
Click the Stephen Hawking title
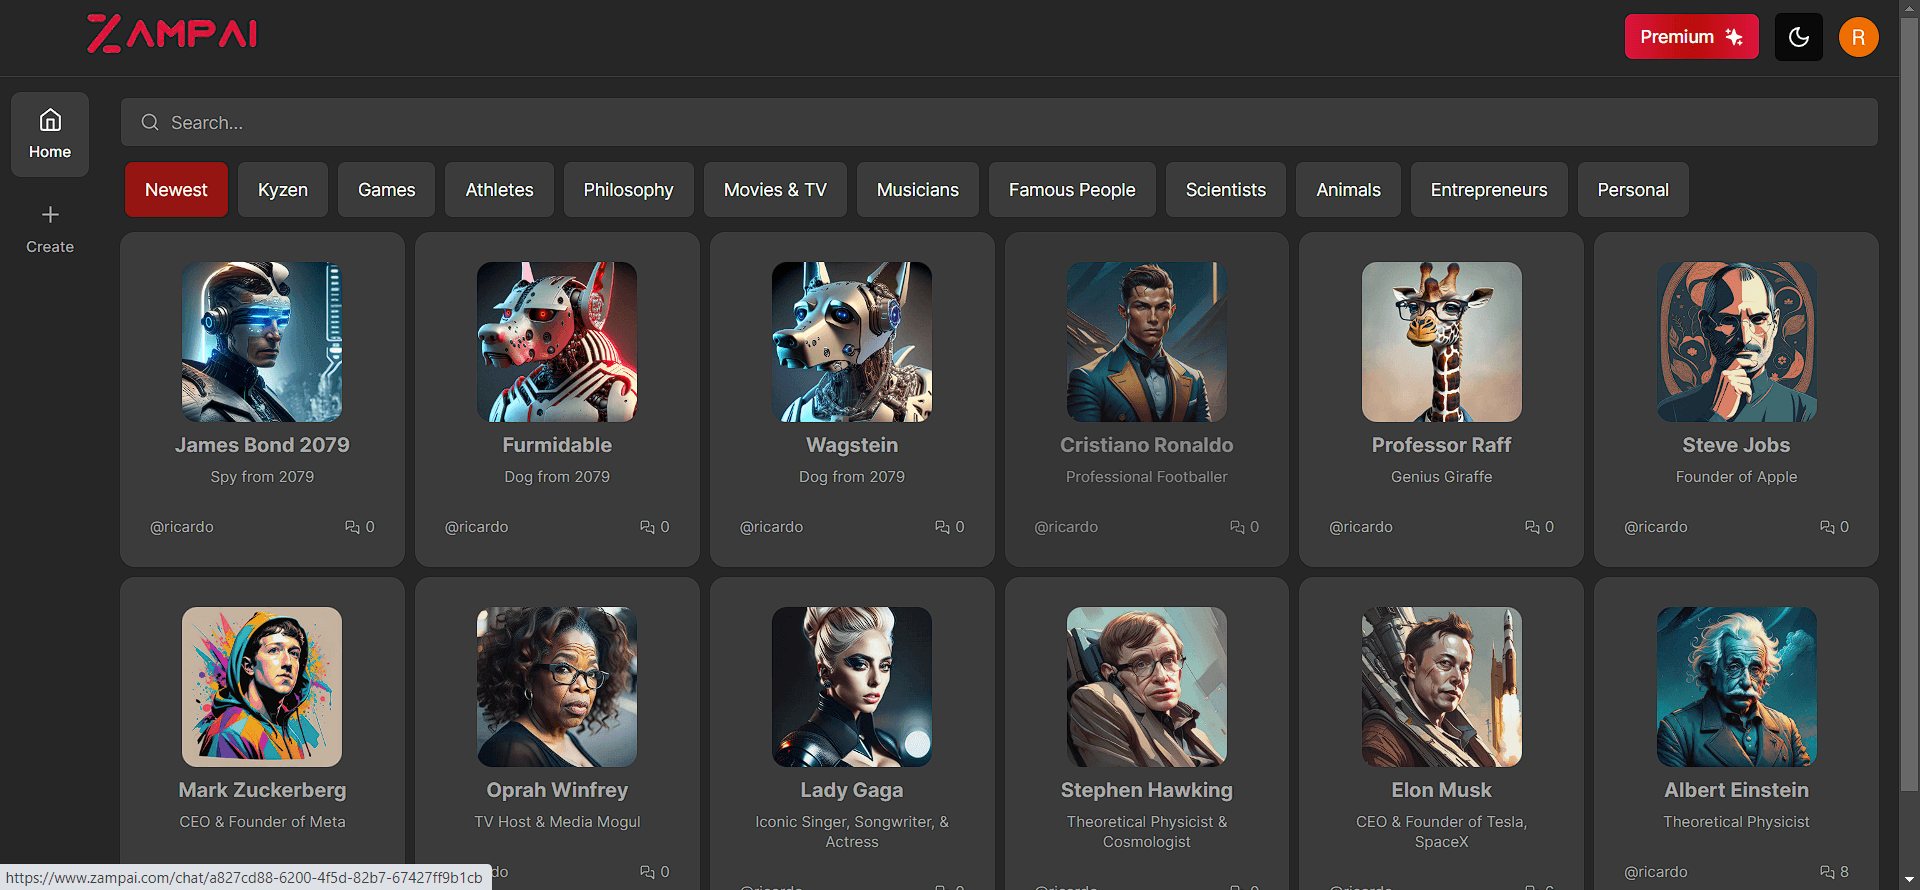(1147, 790)
